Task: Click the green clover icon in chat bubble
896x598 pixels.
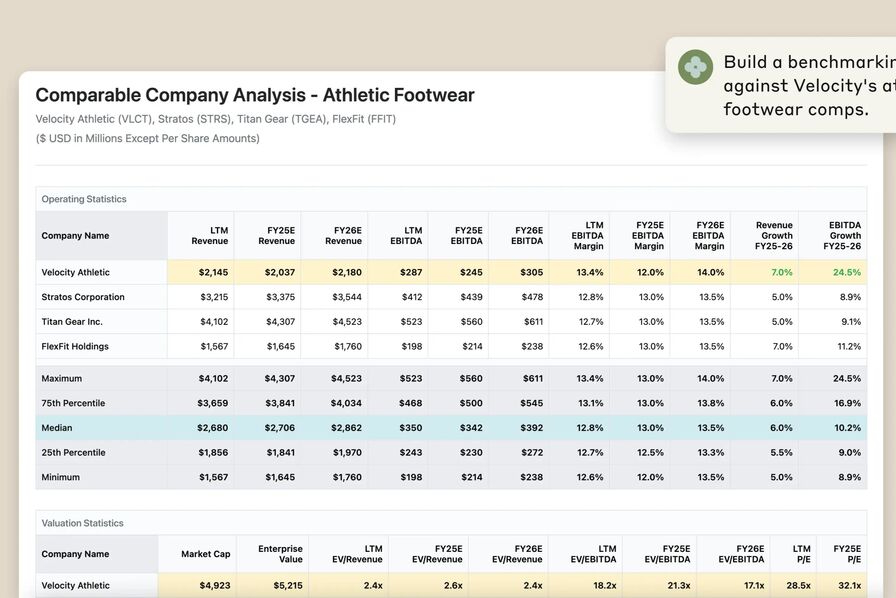Action: tap(695, 67)
